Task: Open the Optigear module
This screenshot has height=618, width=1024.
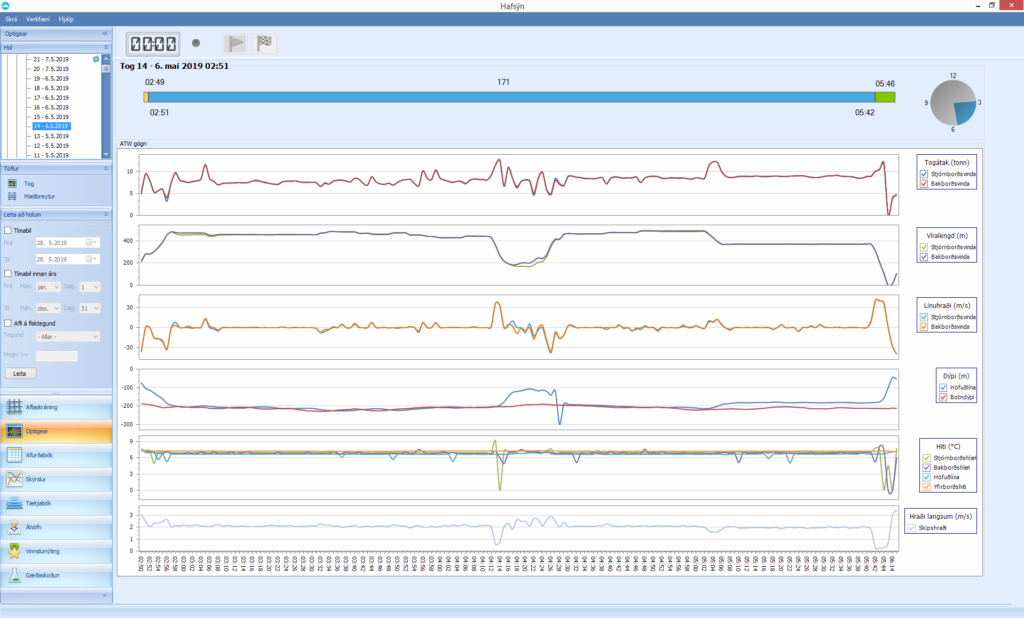Action: click(56, 431)
